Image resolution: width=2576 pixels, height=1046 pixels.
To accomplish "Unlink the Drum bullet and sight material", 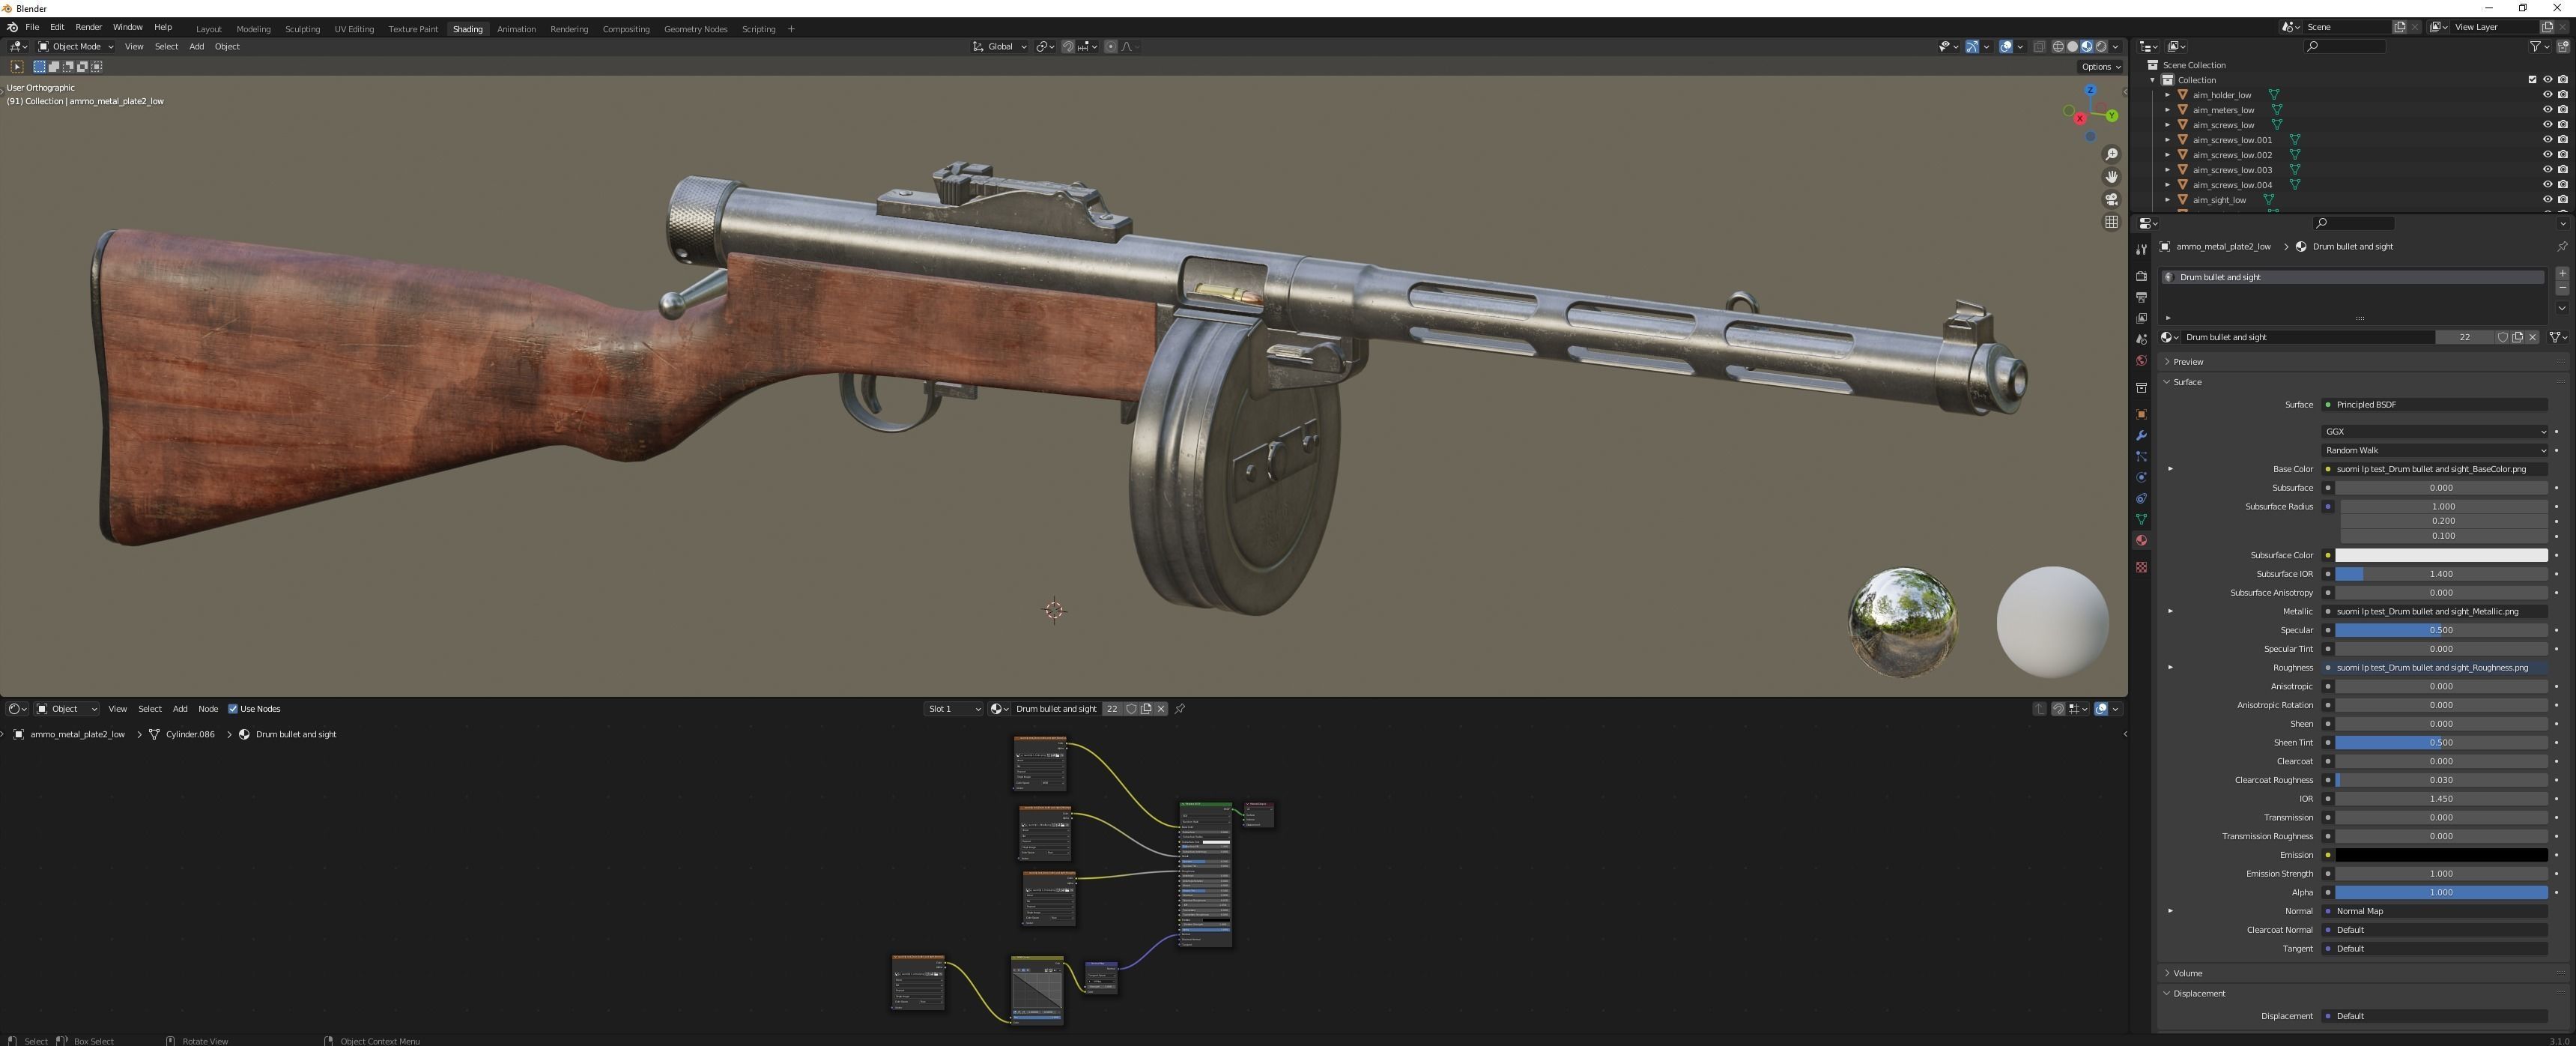I will 2533,337.
